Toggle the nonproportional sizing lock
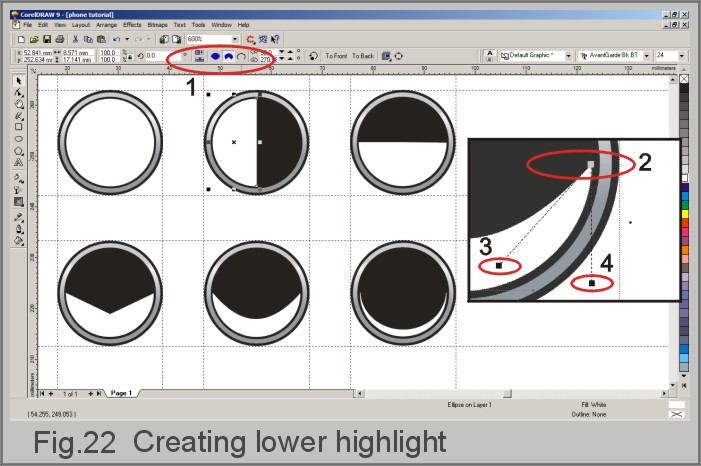 [131, 56]
